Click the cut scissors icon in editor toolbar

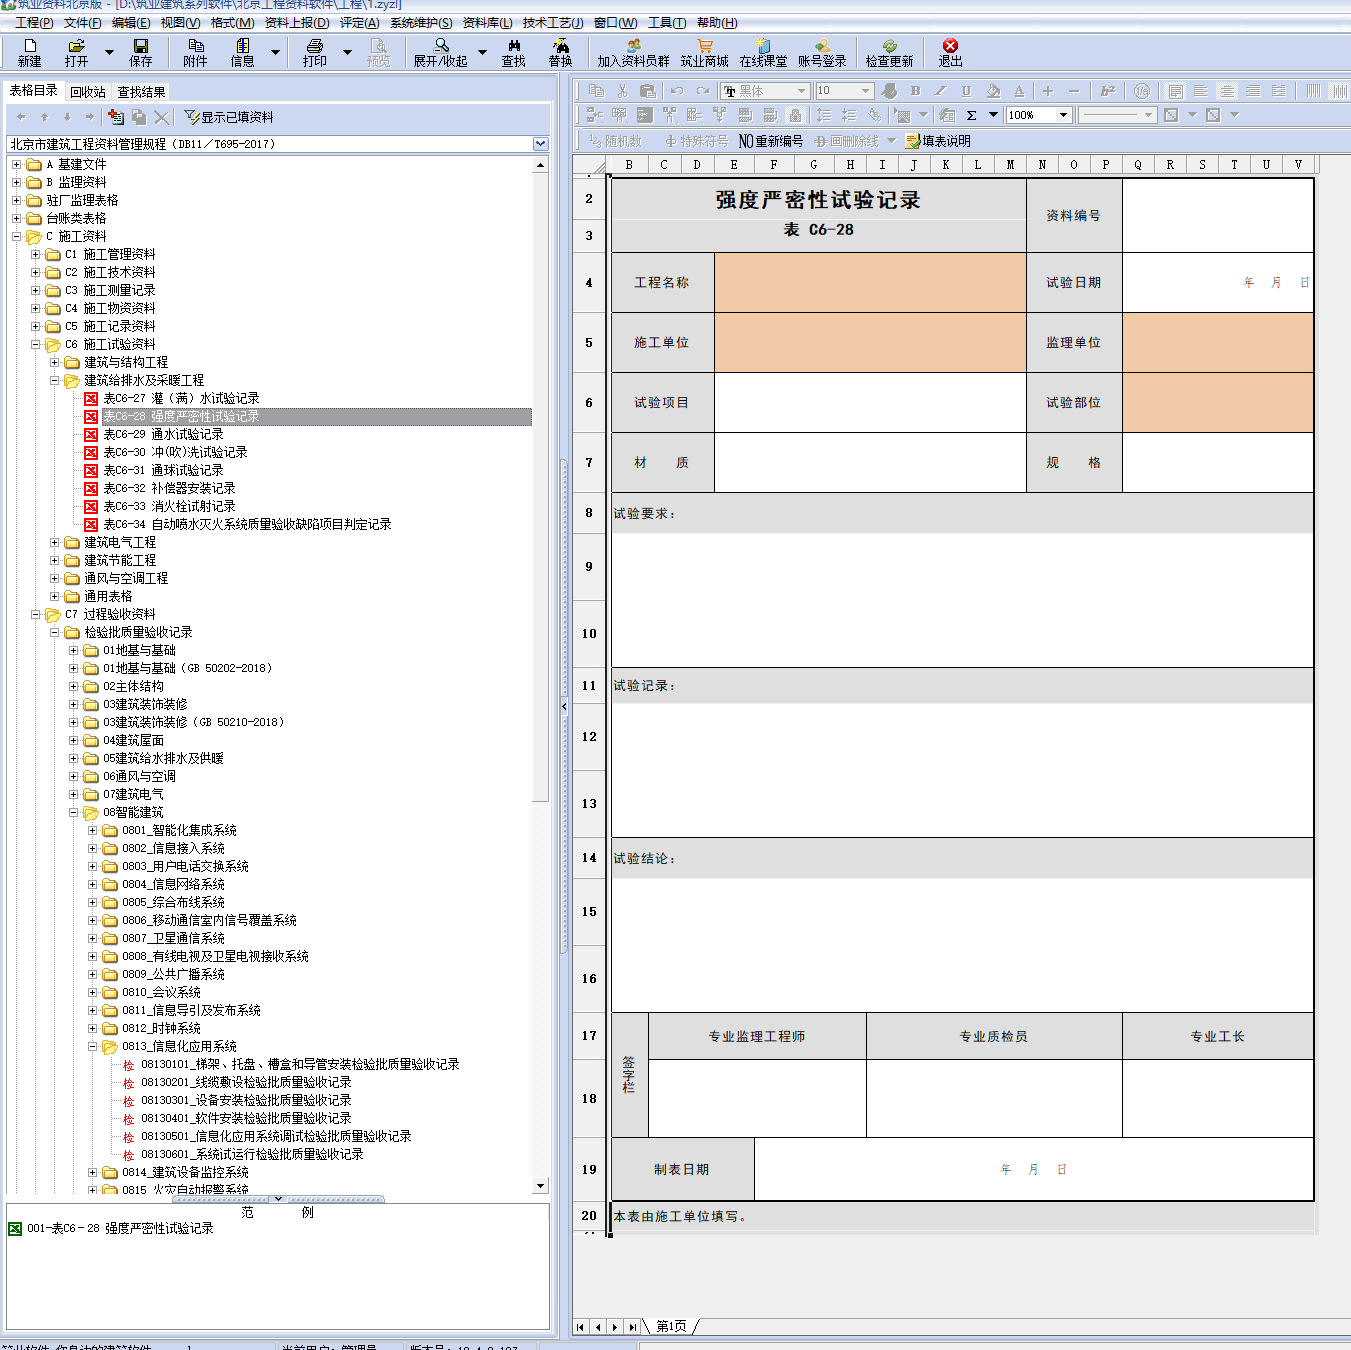tap(622, 91)
